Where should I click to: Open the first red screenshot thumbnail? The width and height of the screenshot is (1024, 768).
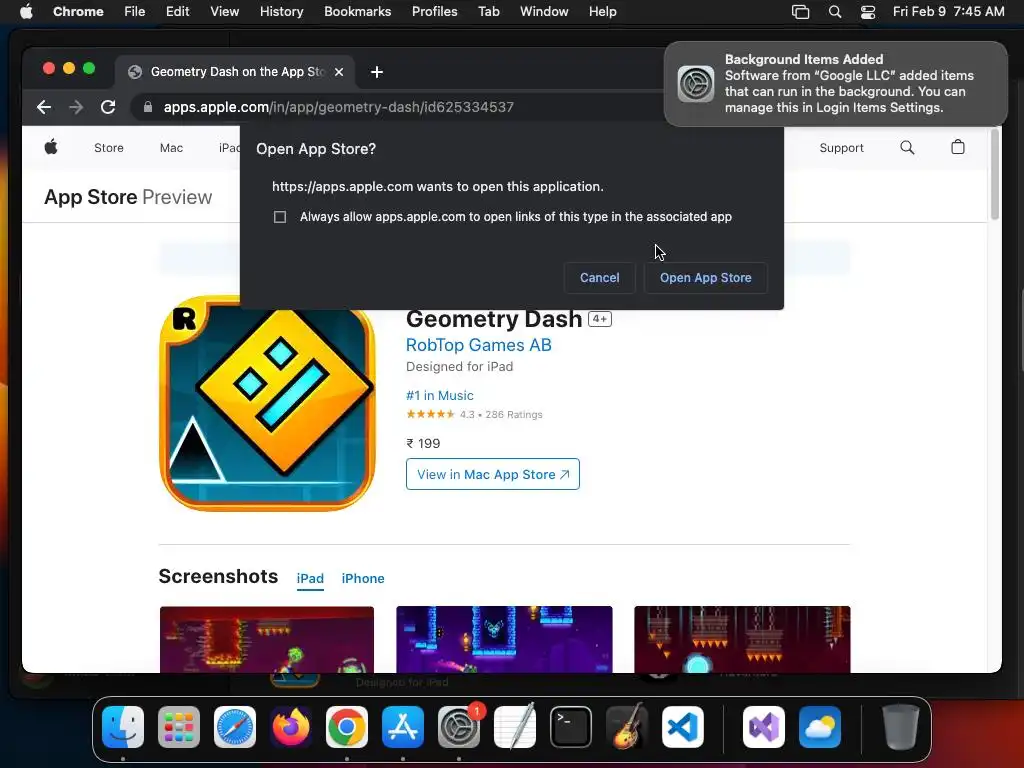[267, 639]
